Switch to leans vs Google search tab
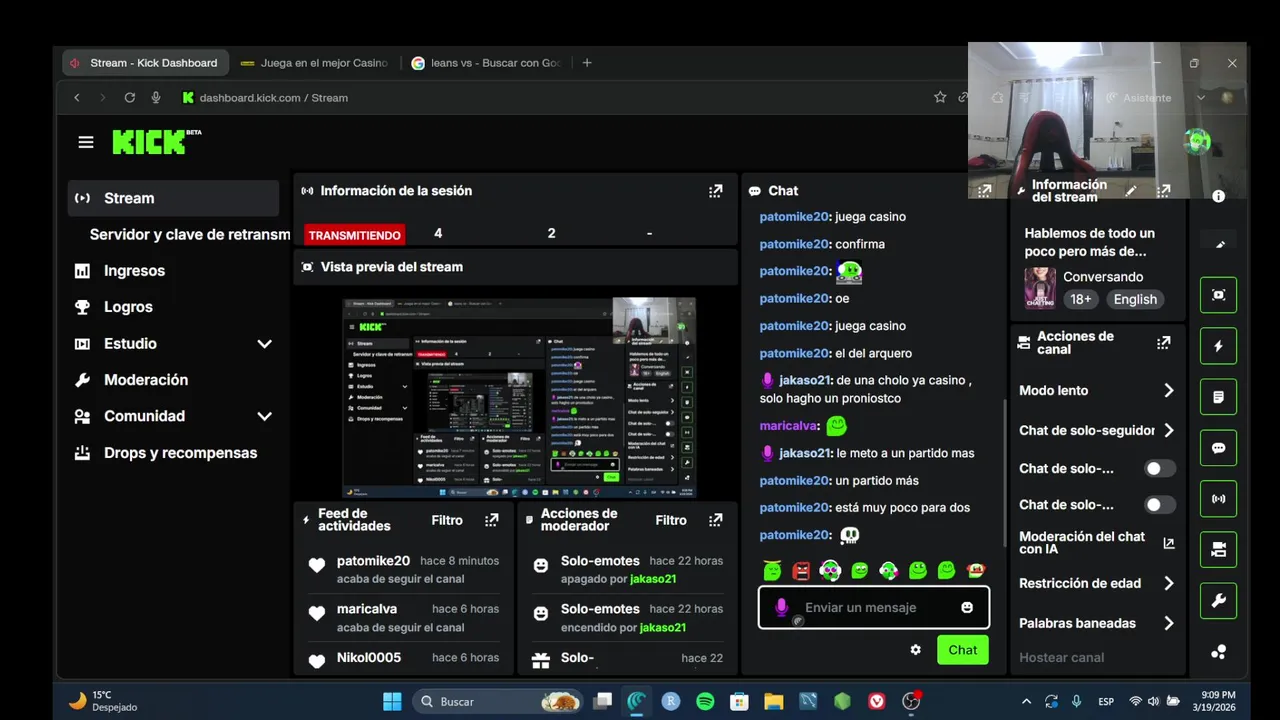This screenshot has height=720, width=1280. pos(487,63)
